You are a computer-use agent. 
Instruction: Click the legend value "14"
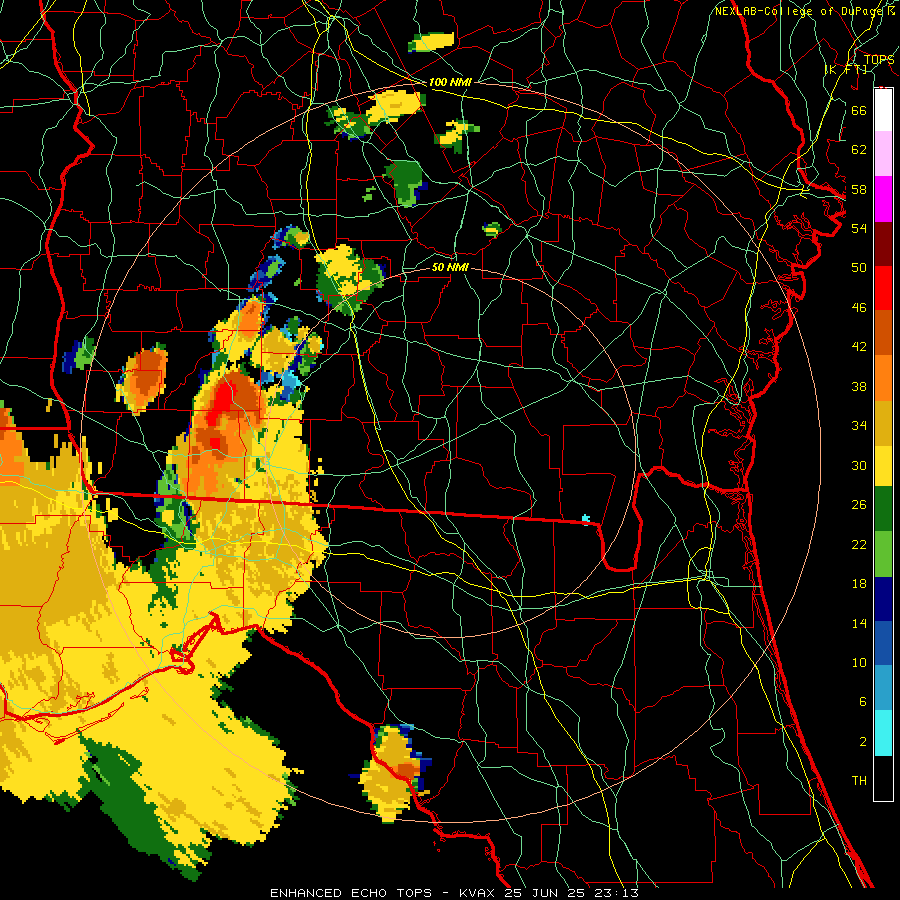859,623
